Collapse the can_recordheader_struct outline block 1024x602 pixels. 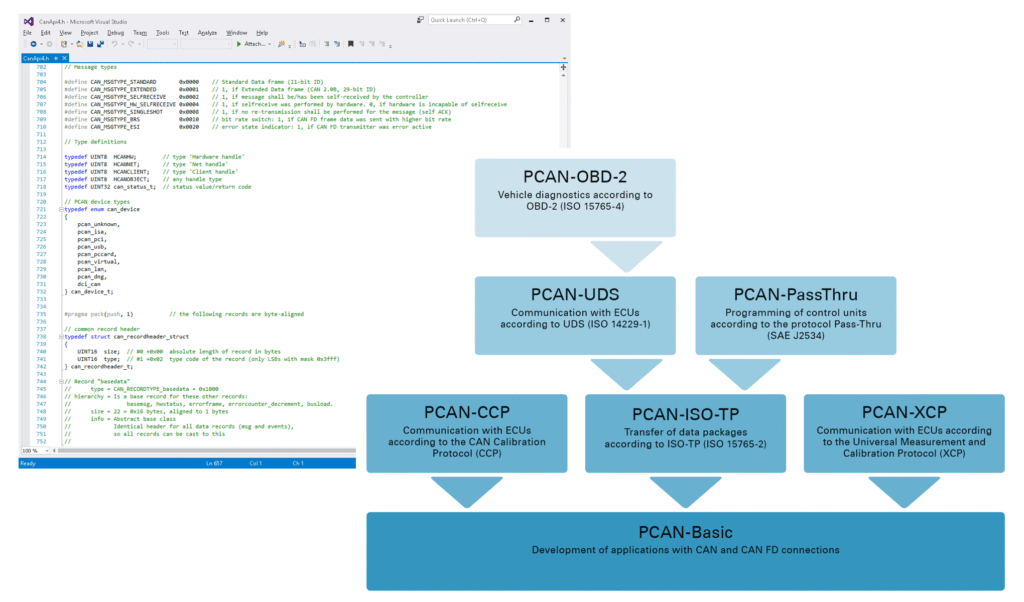[x=60, y=339]
